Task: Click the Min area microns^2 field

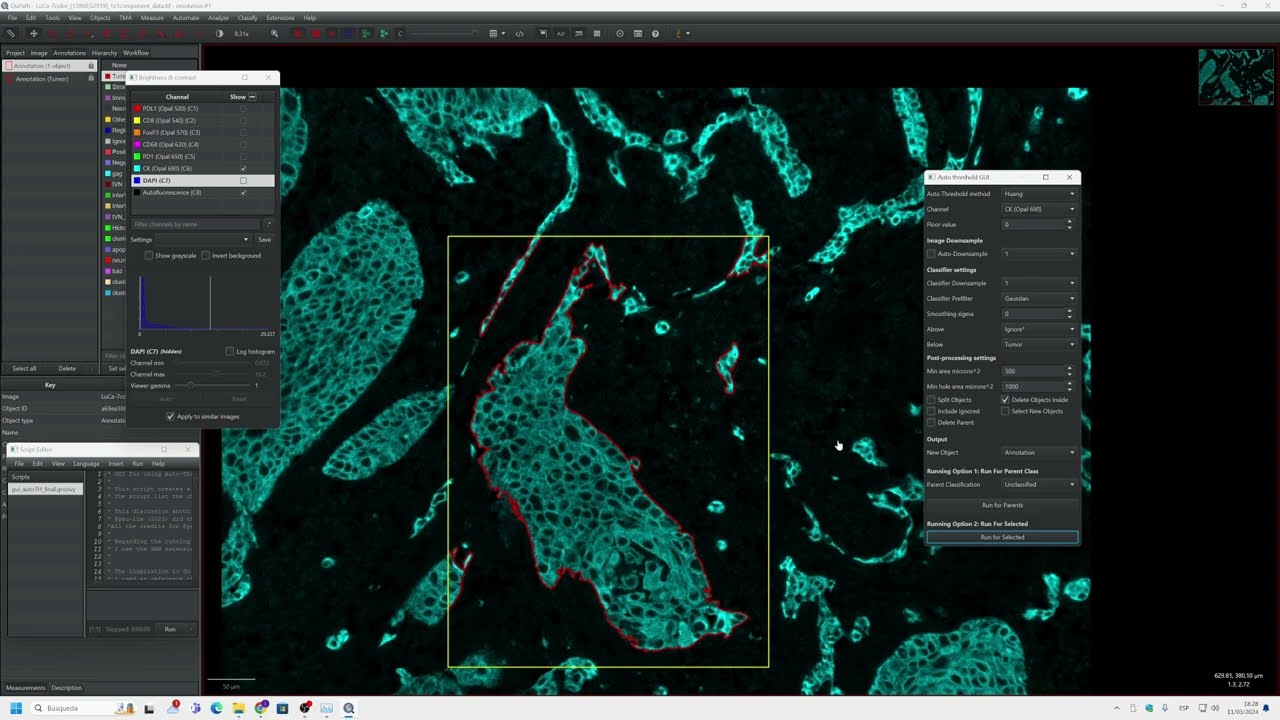Action: (x=1035, y=371)
